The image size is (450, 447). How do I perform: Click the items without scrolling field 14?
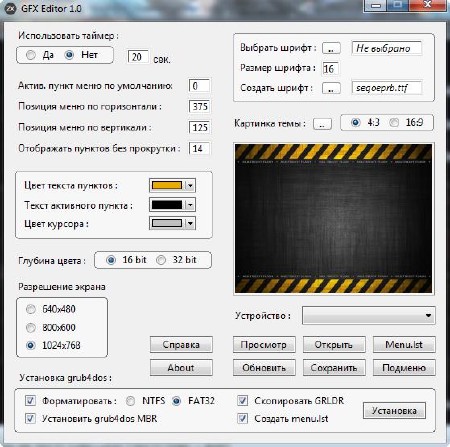(199, 148)
